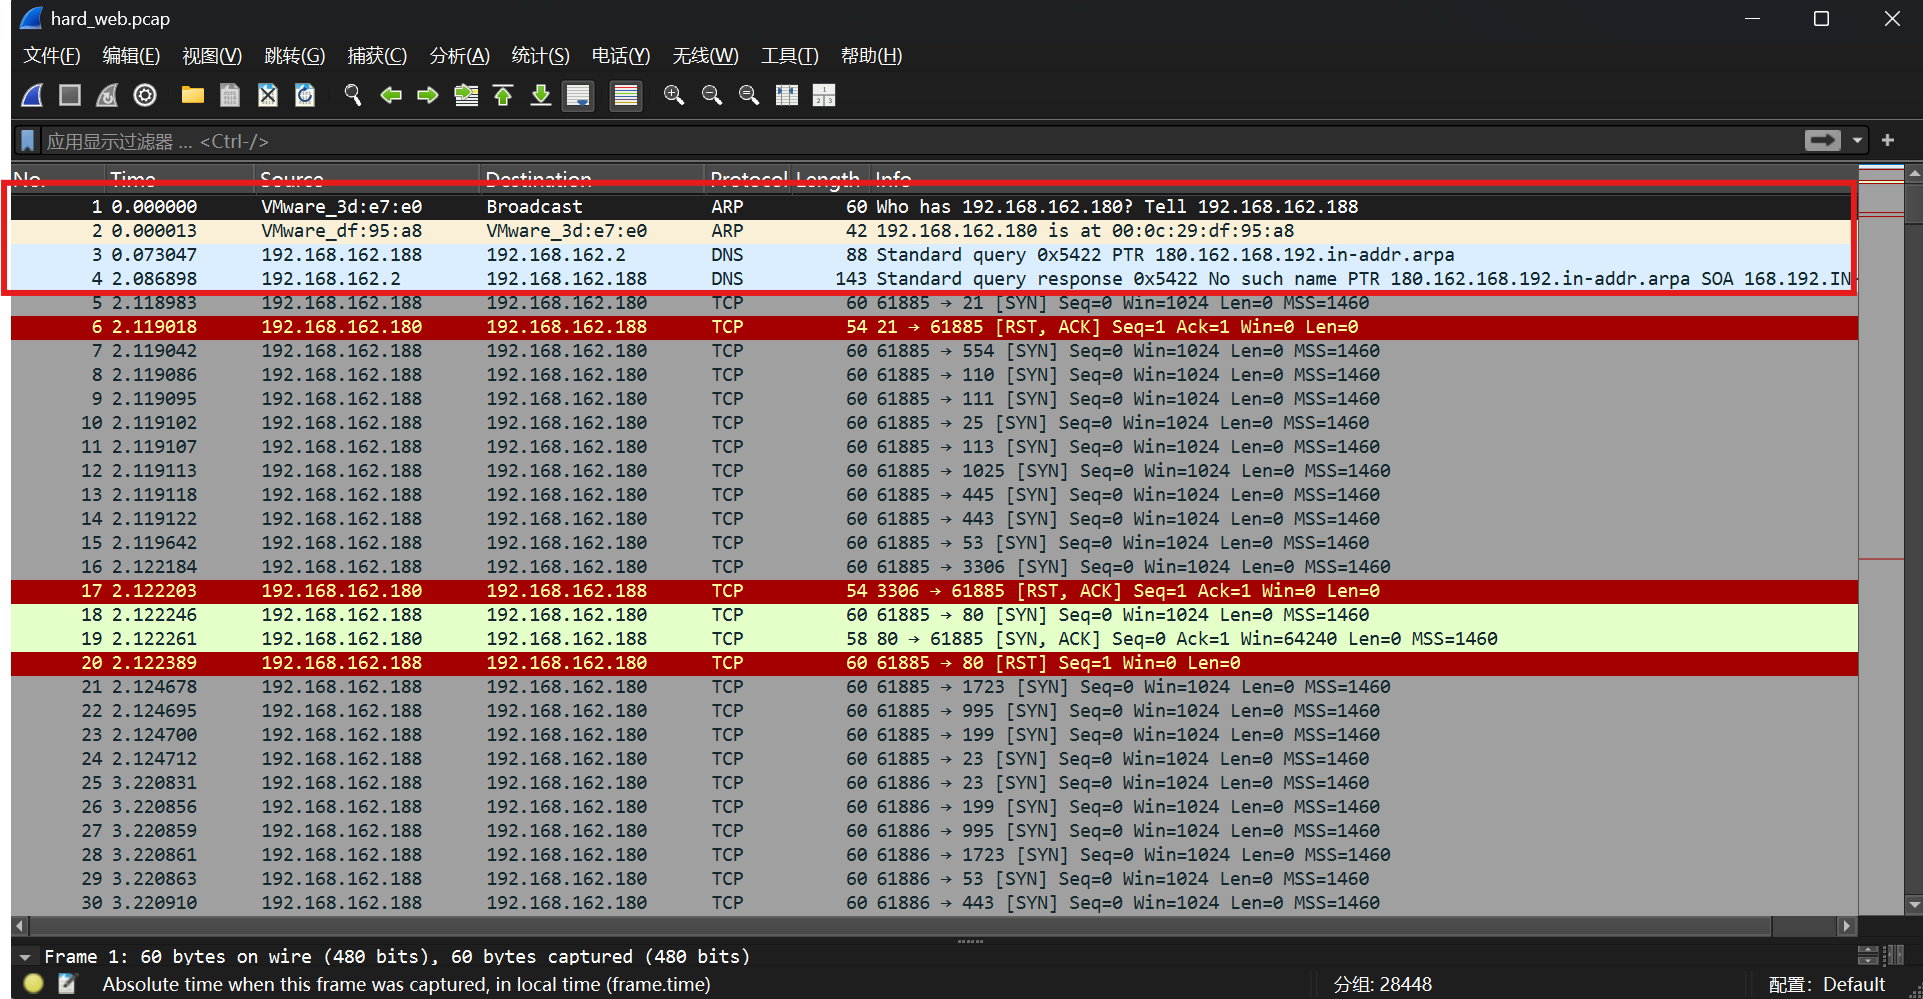1923x999 pixels.
Task: Expand the Frame 1 details tree
Action: (x=25, y=957)
